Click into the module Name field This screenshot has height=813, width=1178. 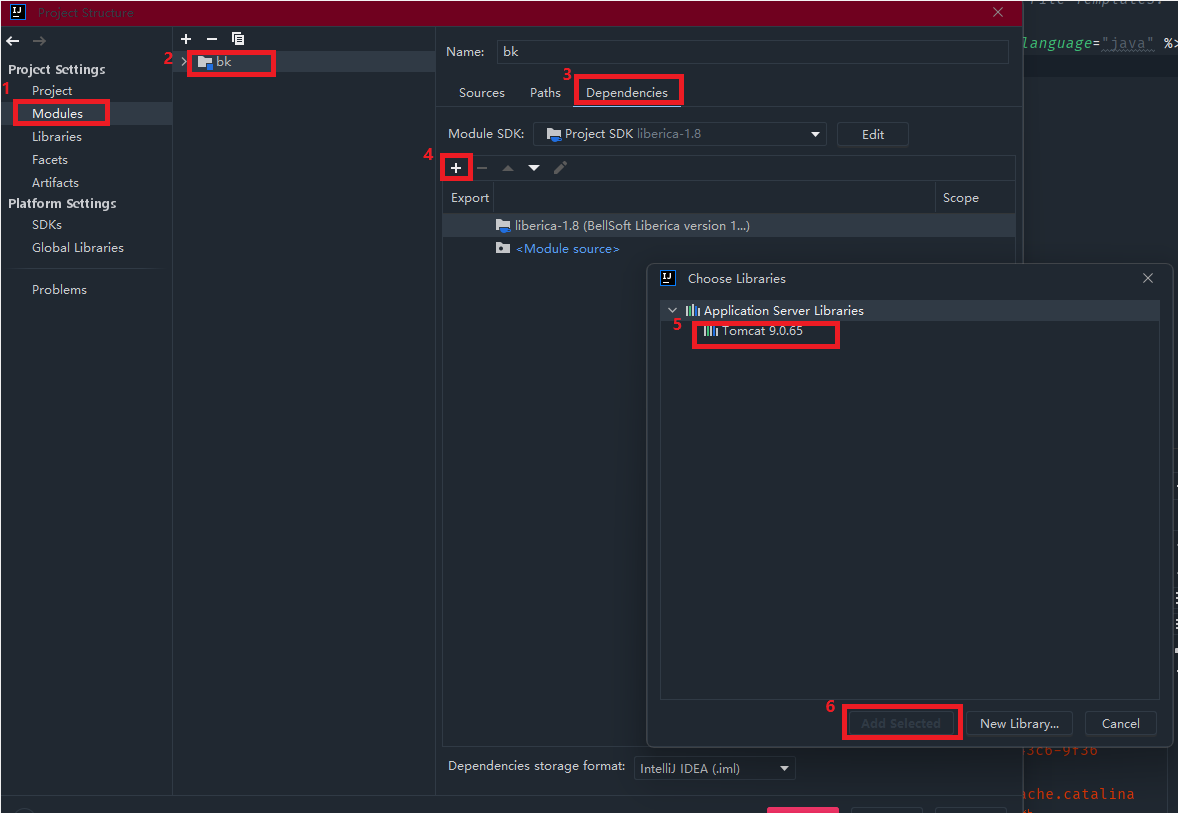tap(752, 52)
